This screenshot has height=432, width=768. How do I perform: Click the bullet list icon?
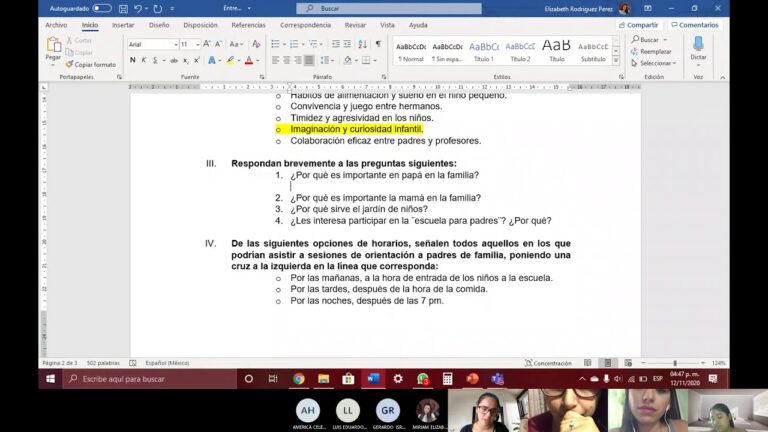(275, 44)
